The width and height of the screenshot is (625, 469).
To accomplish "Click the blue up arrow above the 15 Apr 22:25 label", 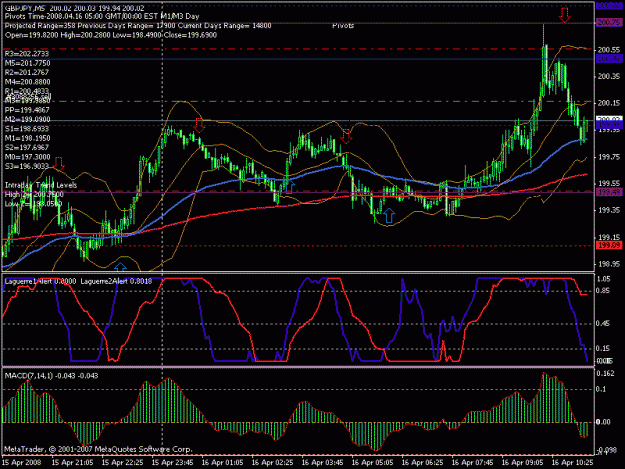I will click(120, 267).
